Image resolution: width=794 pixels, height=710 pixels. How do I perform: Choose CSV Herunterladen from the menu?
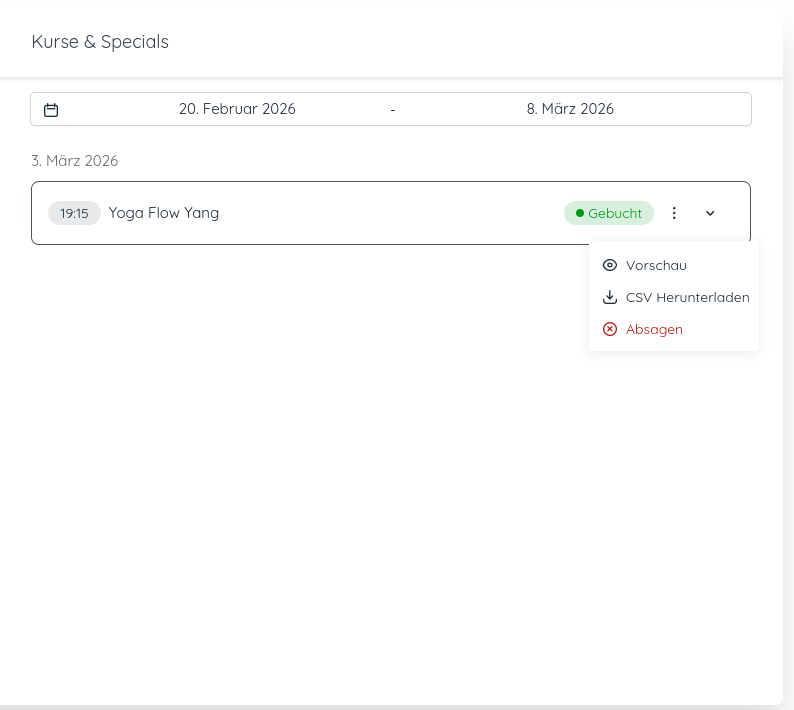(687, 297)
